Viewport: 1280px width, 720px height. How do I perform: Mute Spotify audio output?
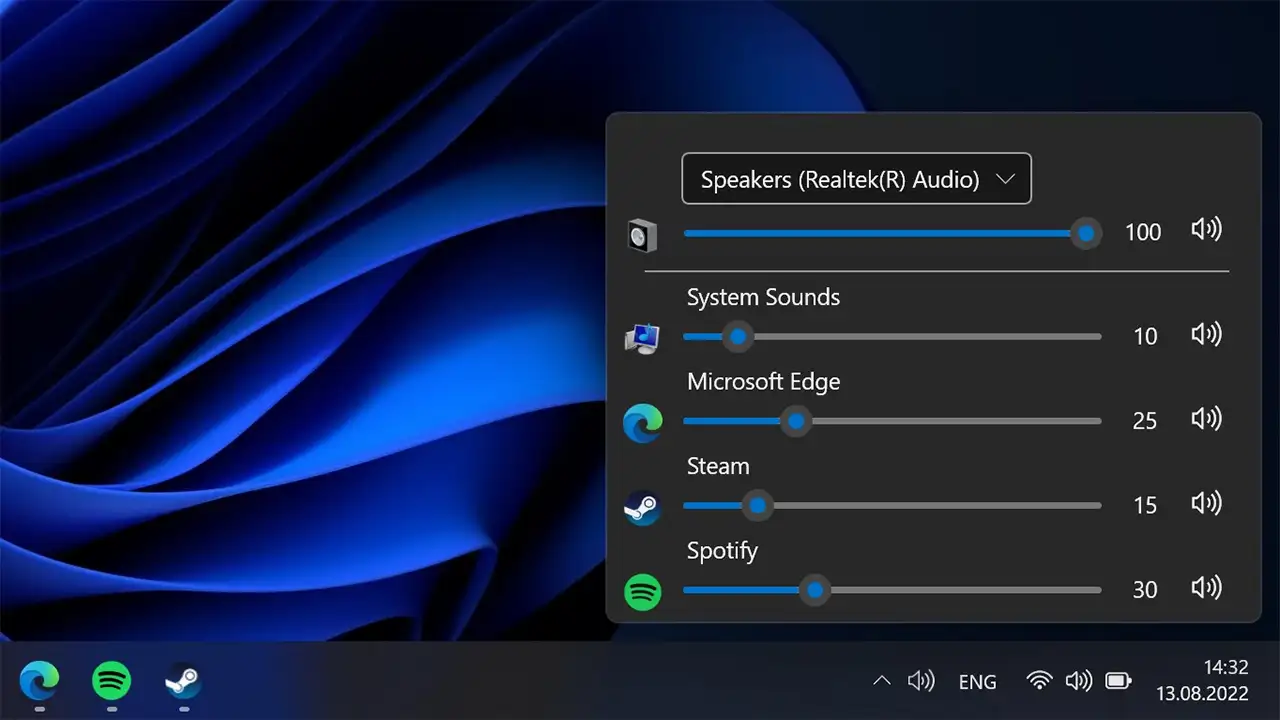pyautogui.click(x=1206, y=589)
